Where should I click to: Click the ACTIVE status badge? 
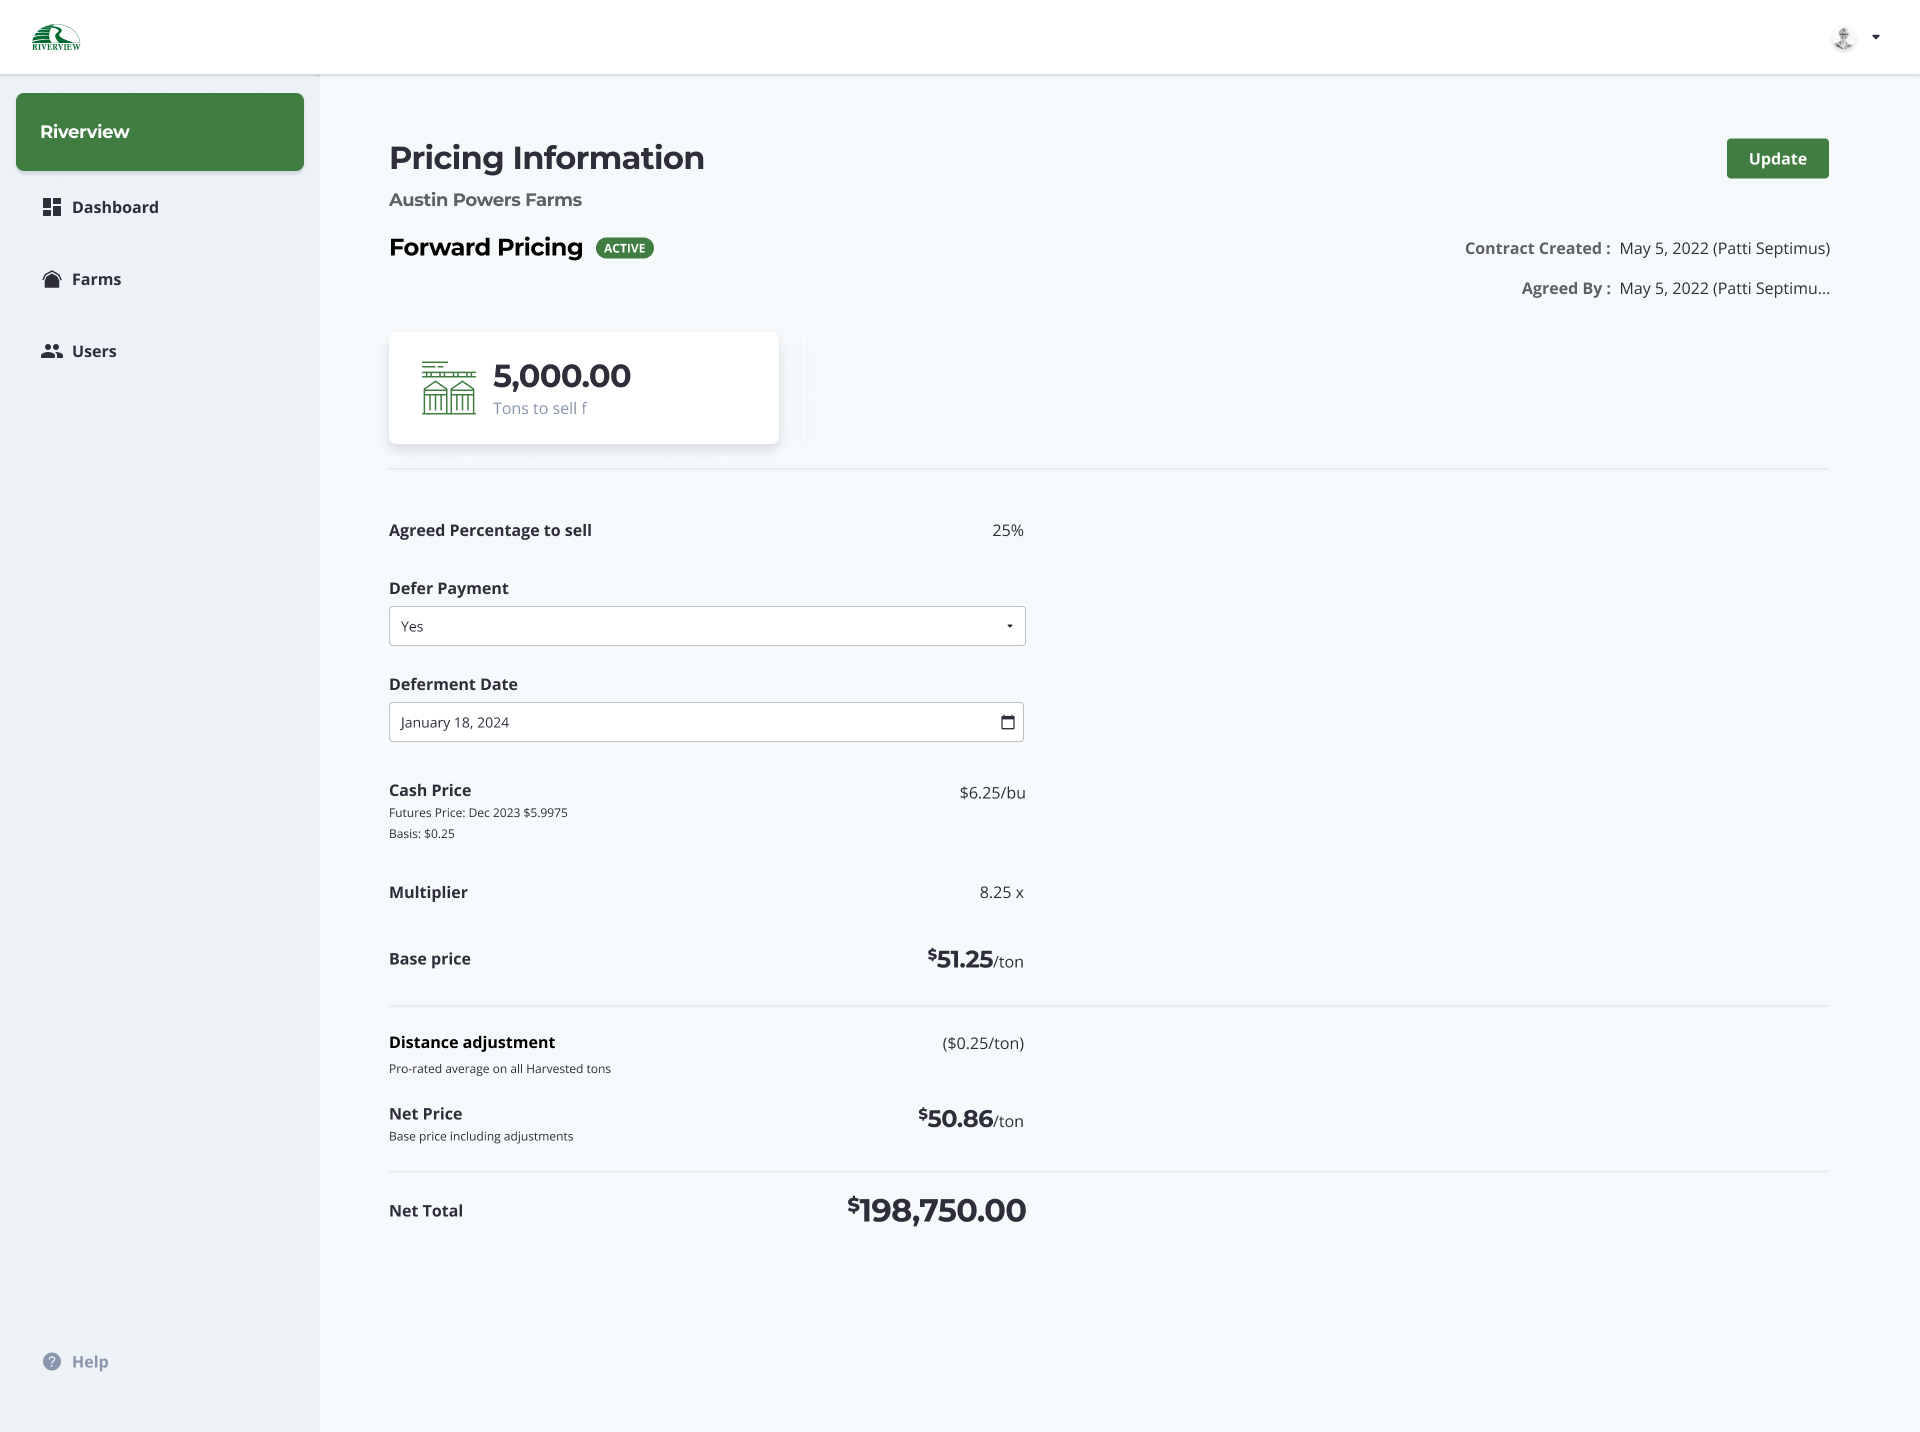click(x=624, y=248)
